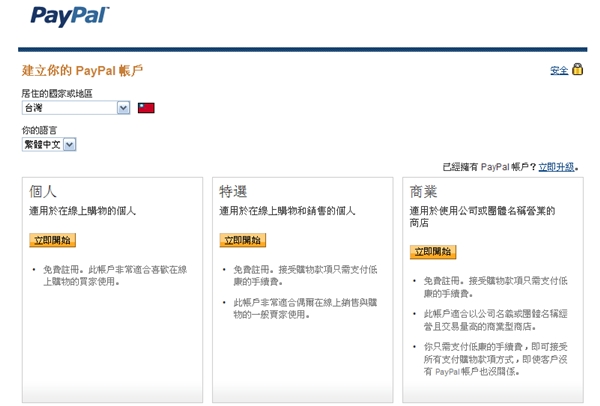Open the language dropdown showing 繁體中文

click(49, 145)
